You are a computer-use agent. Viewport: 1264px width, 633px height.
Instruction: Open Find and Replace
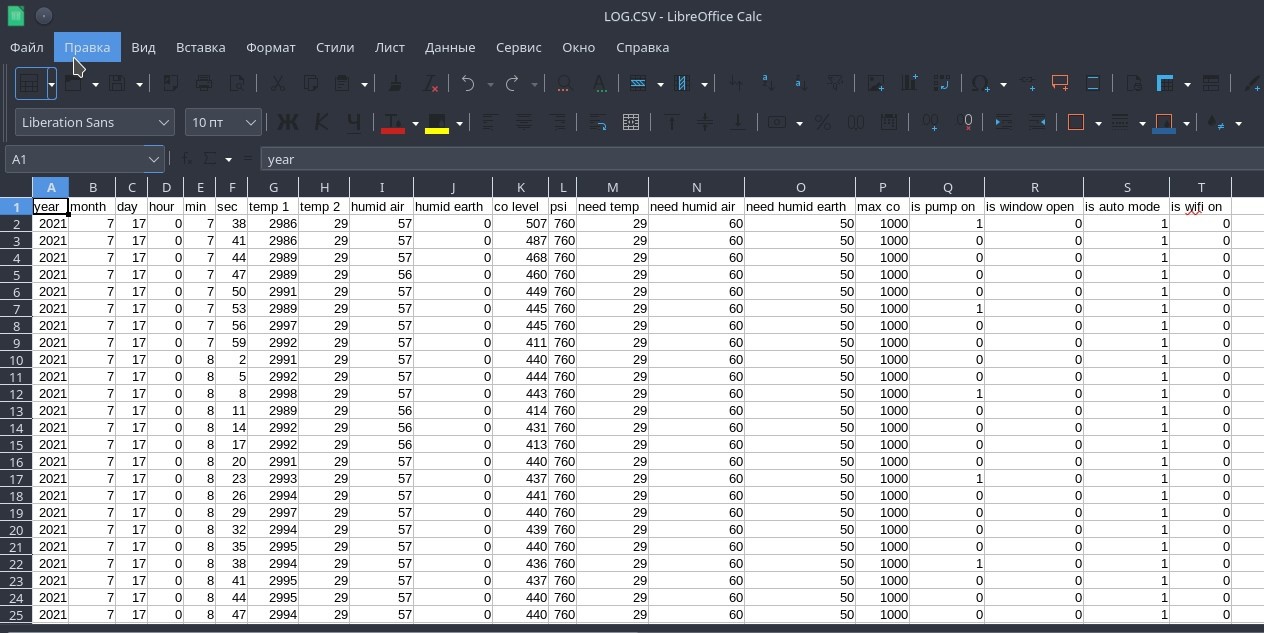(564, 84)
